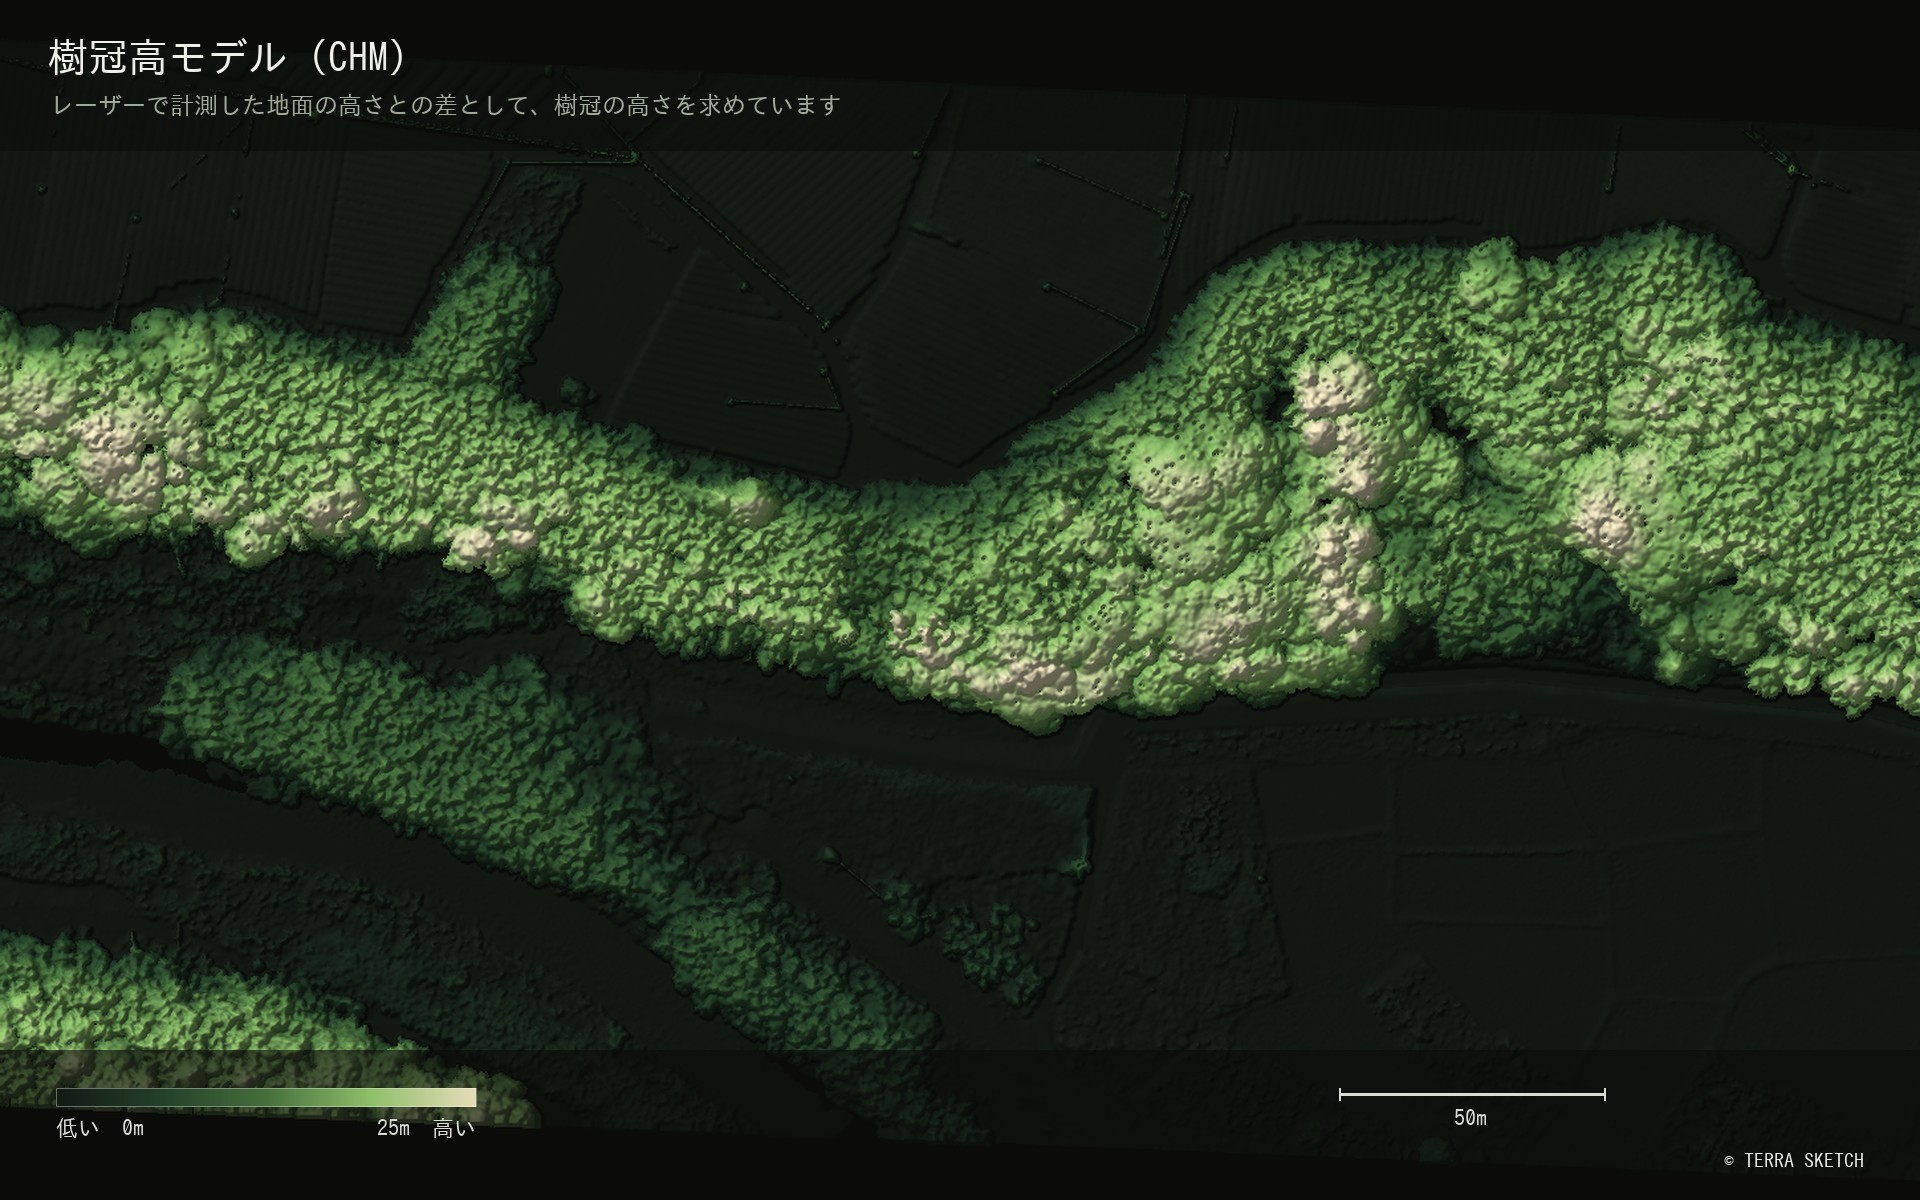Click the subtitle describing laser measurement

(446, 105)
